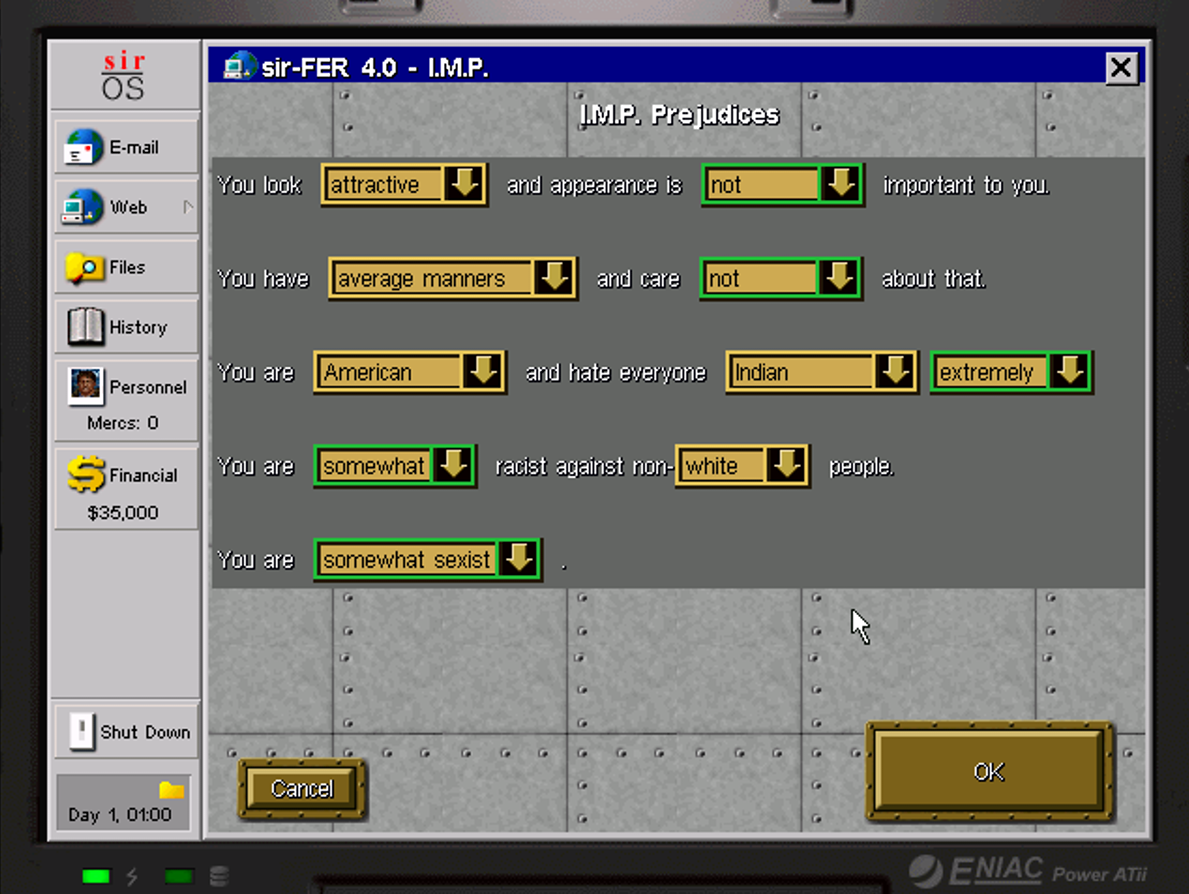Click the disk stack status icon
This screenshot has width=1189, height=894.
pyautogui.click(x=219, y=877)
